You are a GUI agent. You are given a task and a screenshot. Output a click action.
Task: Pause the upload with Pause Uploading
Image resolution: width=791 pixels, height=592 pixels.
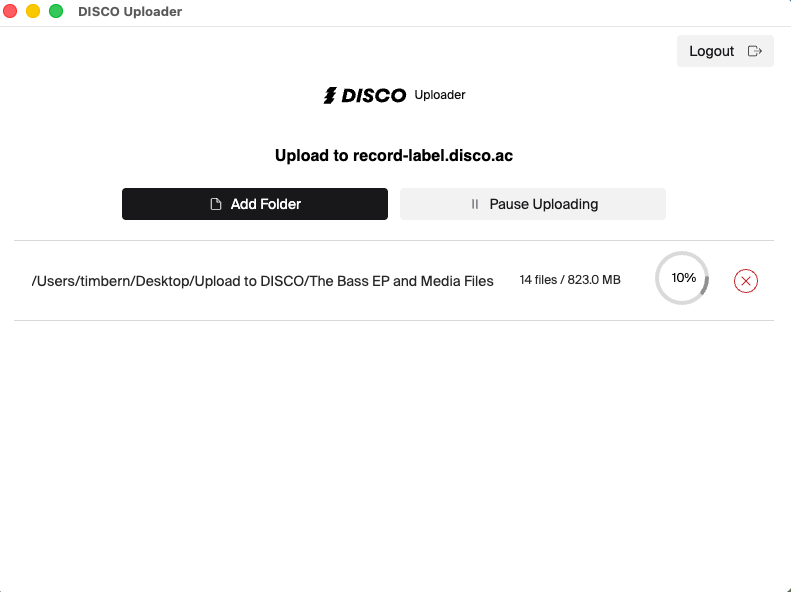pyautogui.click(x=533, y=204)
